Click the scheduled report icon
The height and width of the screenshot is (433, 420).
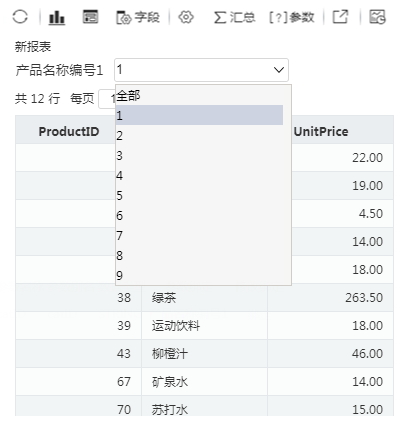377,17
